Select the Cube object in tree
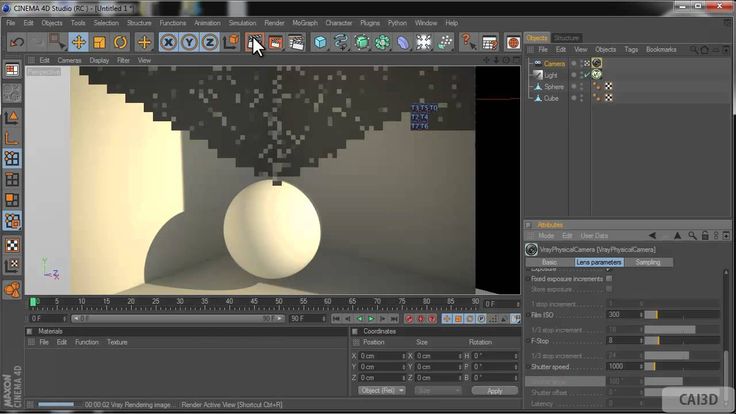Viewport: 736px width, 414px height. click(x=551, y=98)
